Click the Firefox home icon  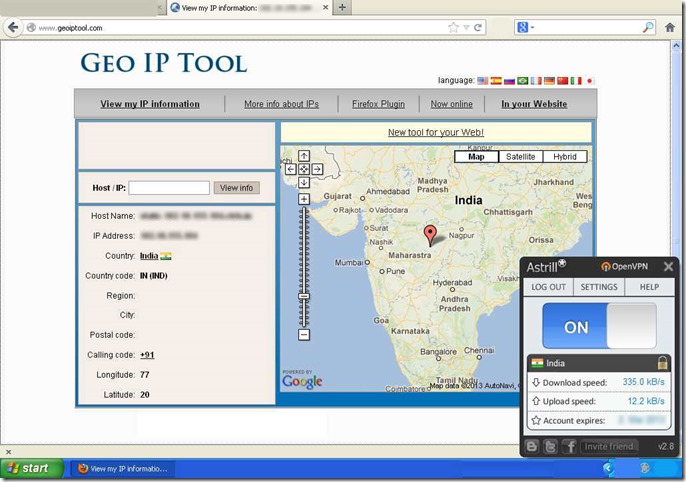(x=670, y=27)
